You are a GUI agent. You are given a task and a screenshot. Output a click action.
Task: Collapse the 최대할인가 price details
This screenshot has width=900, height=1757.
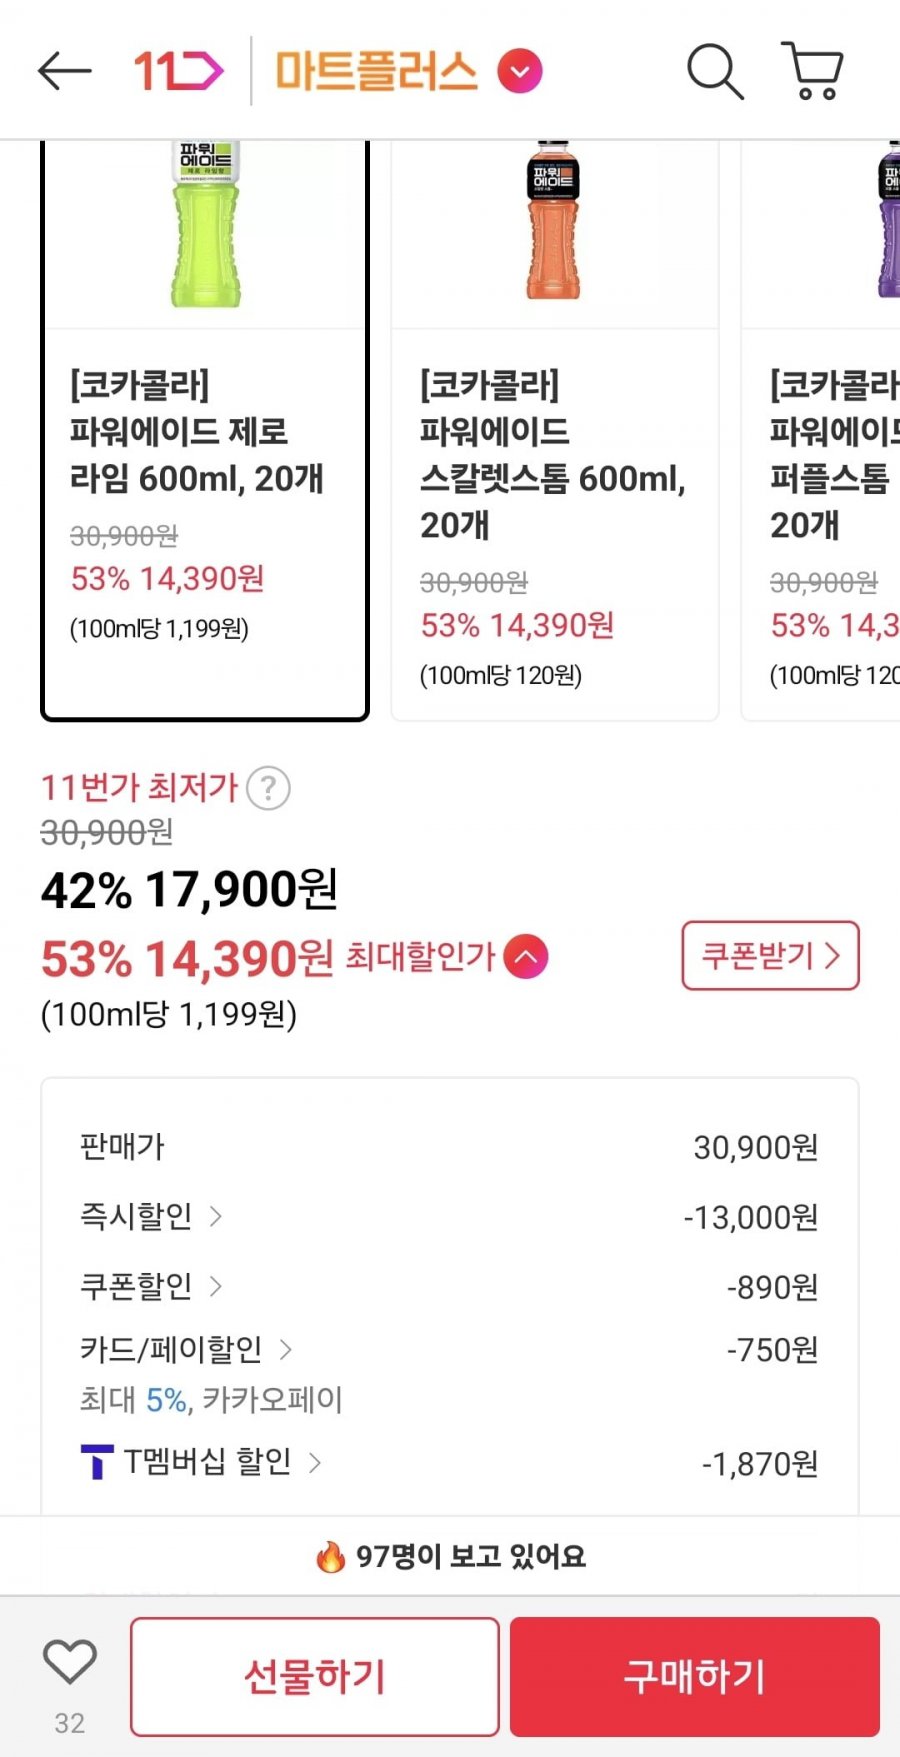point(526,956)
